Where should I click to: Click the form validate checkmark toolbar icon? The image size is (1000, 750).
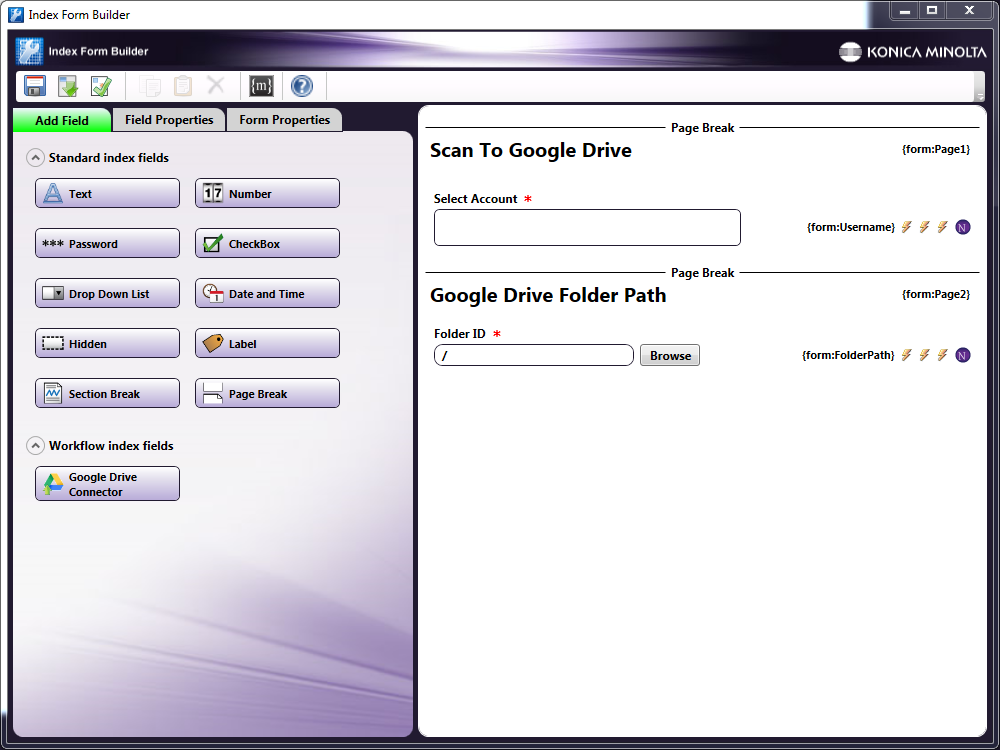point(101,86)
